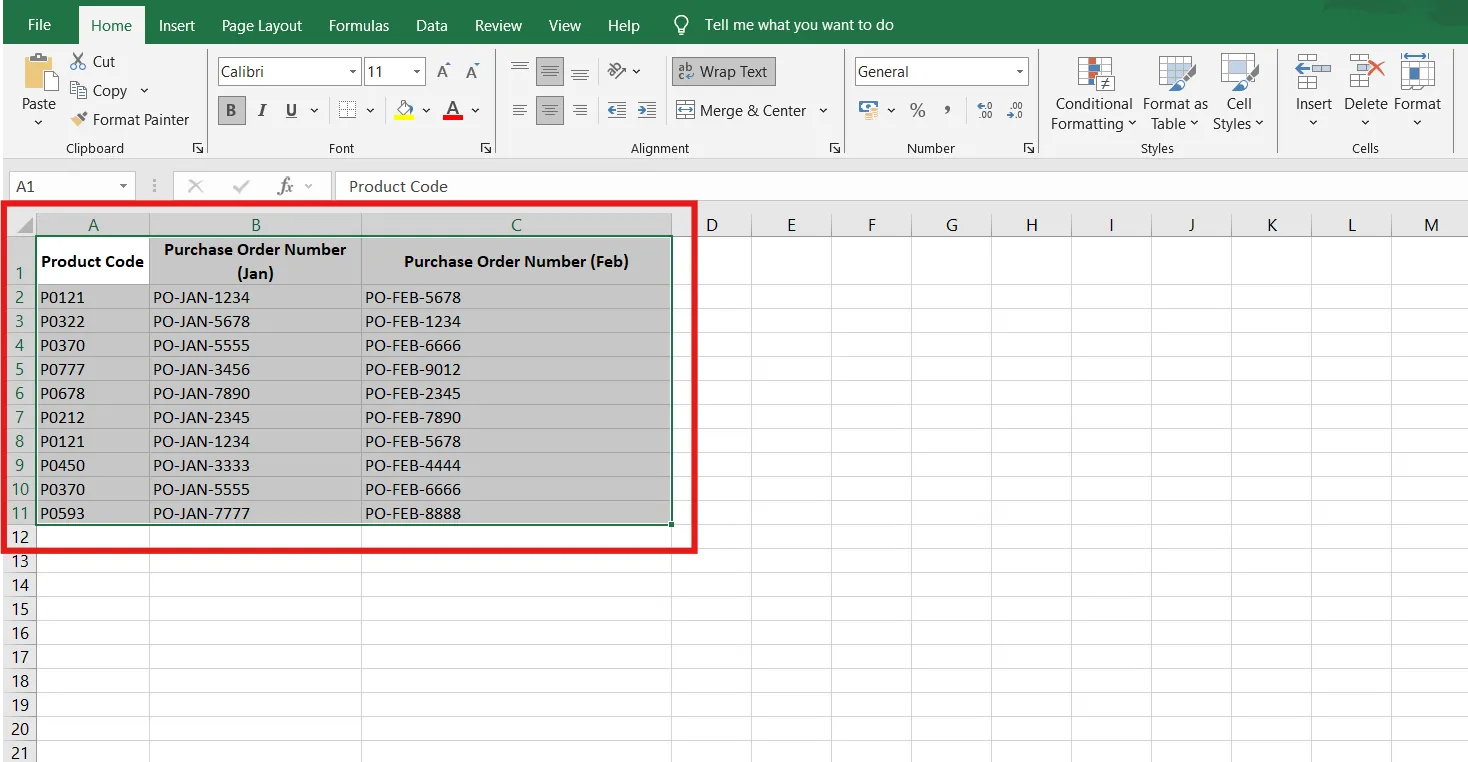
Task: Apply red font color A
Action: pos(453,110)
